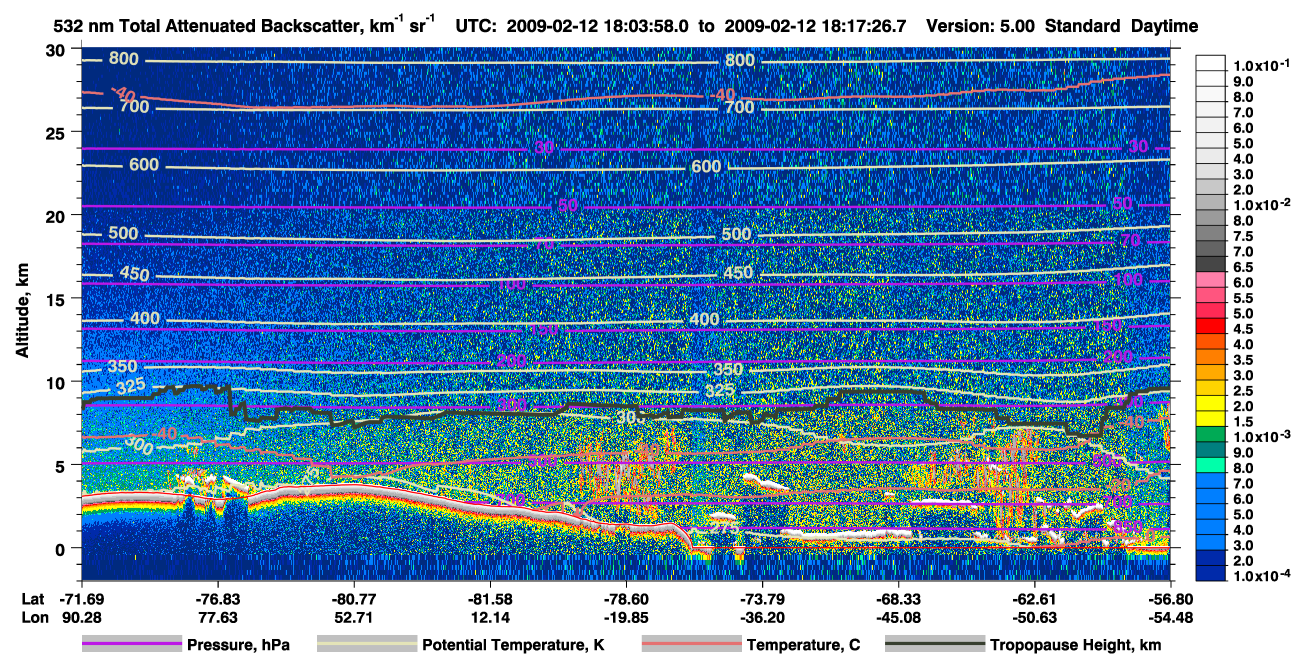
Task: Click the longitude value -45.08
Action: click(899, 617)
